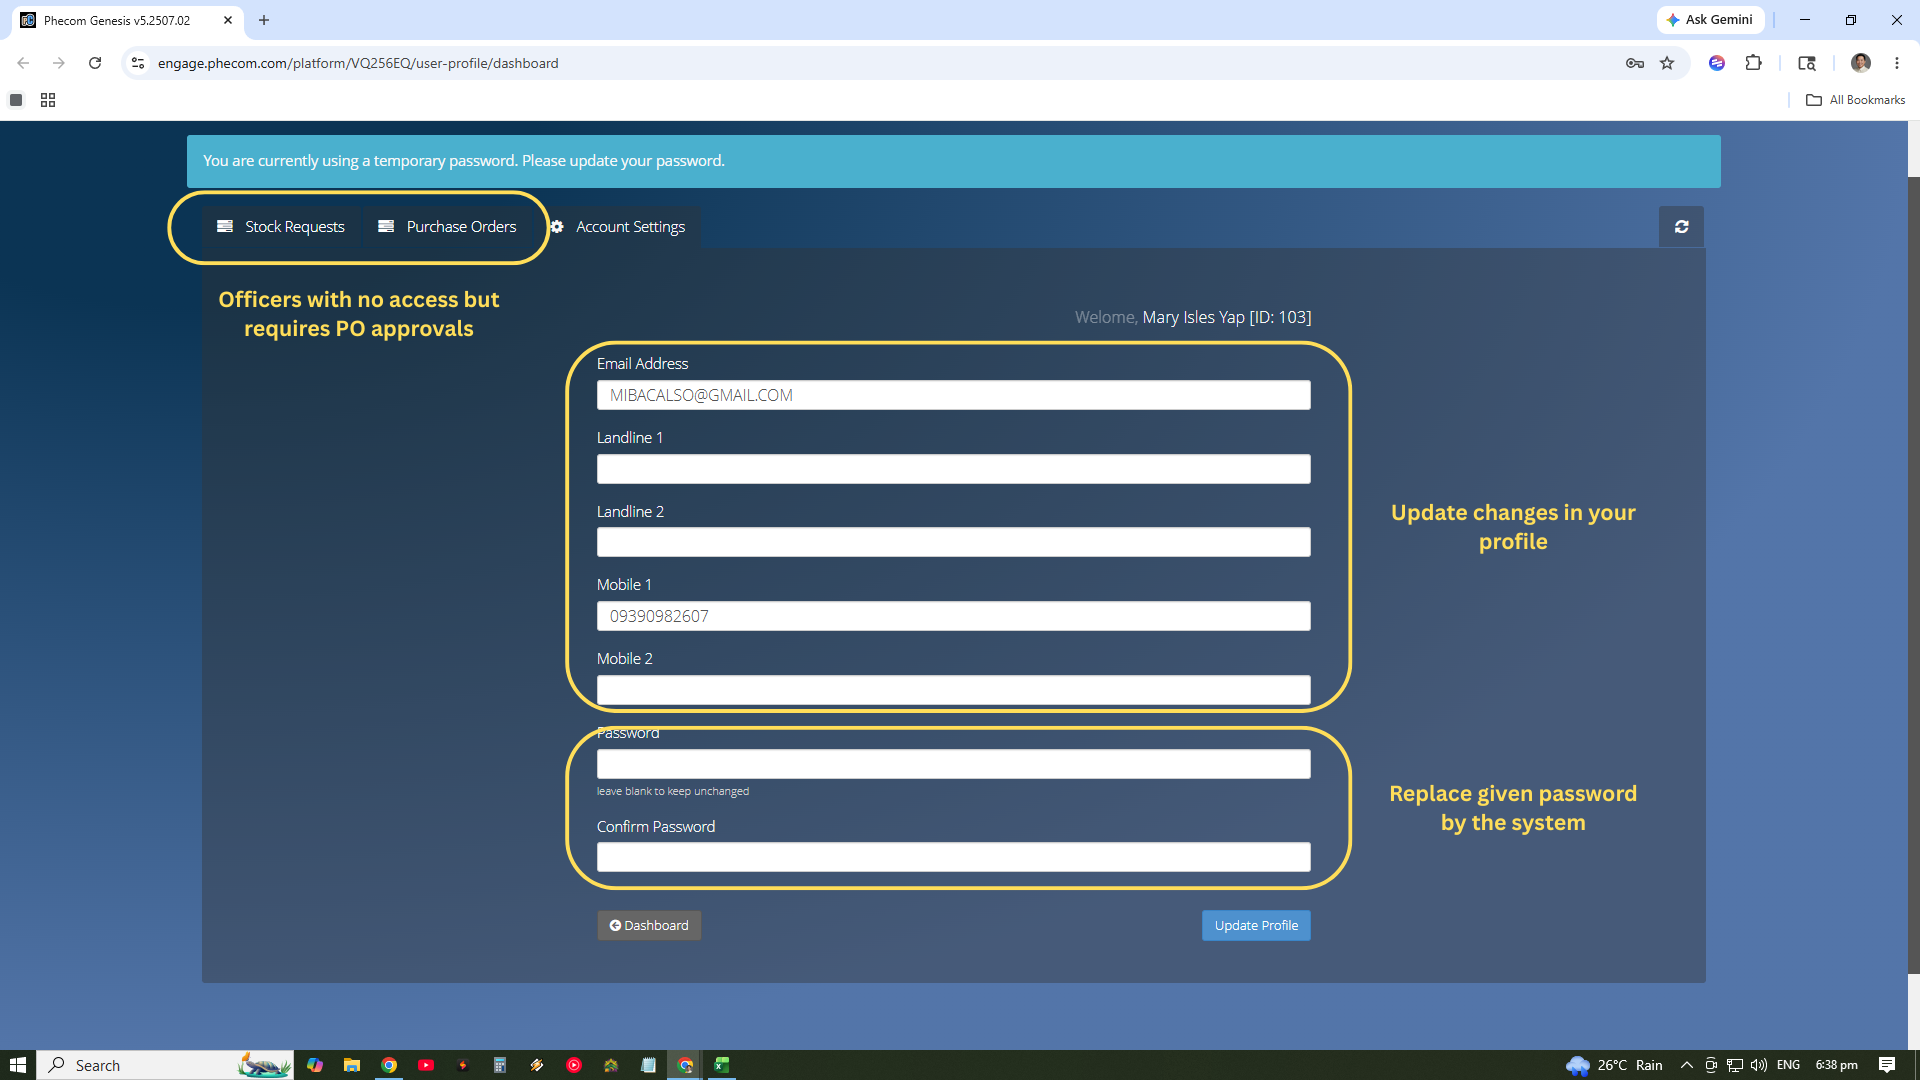Viewport: 1920px width, 1080px height.
Task: Close the Phecom Genesis tab
Action: (x=228, y=20)
